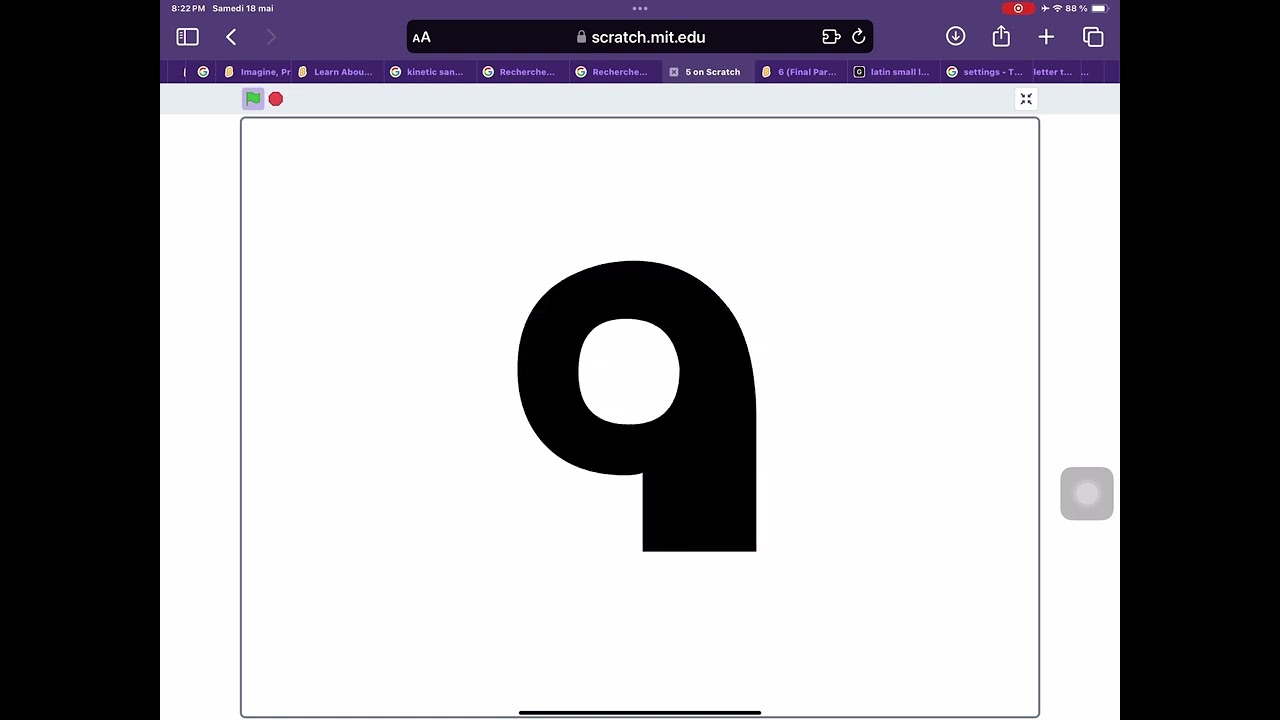Tap the scratch.mit.edu address field
The image size is (1280, 720).
tap(640, 37)
